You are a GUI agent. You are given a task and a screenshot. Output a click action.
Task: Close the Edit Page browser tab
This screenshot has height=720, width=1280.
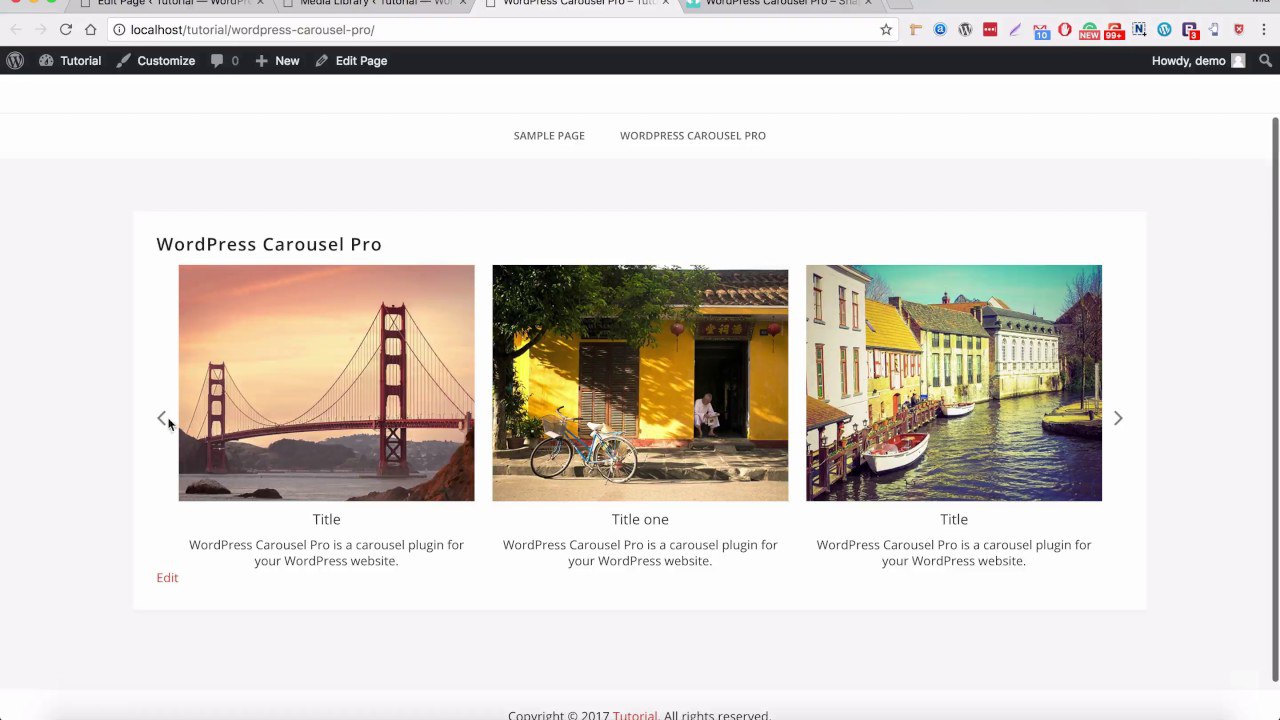[260, 3]
